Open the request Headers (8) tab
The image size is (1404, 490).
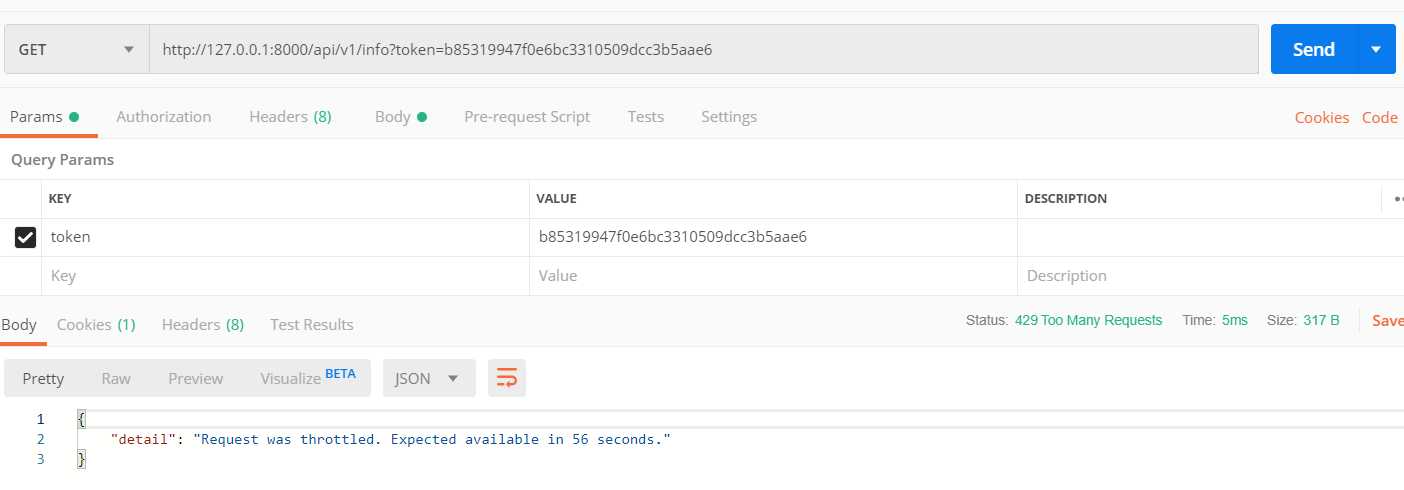(290, 117)
